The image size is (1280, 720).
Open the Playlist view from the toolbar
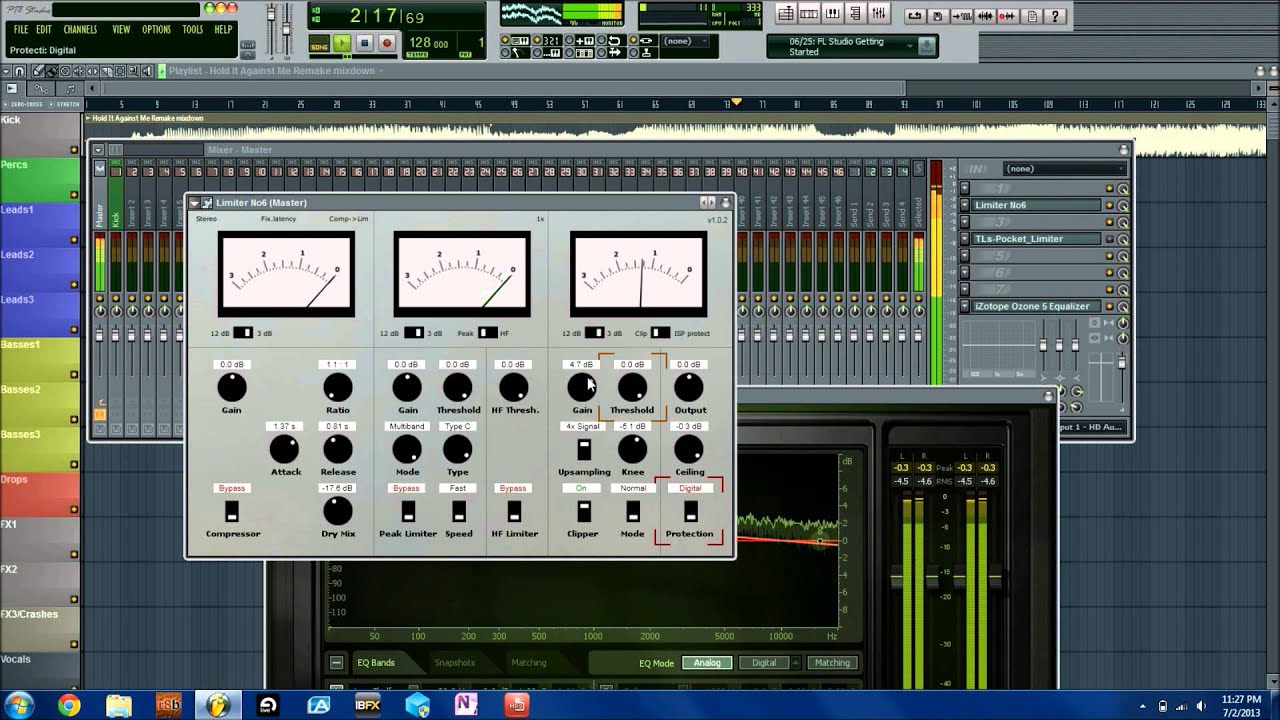coord(787,14)
